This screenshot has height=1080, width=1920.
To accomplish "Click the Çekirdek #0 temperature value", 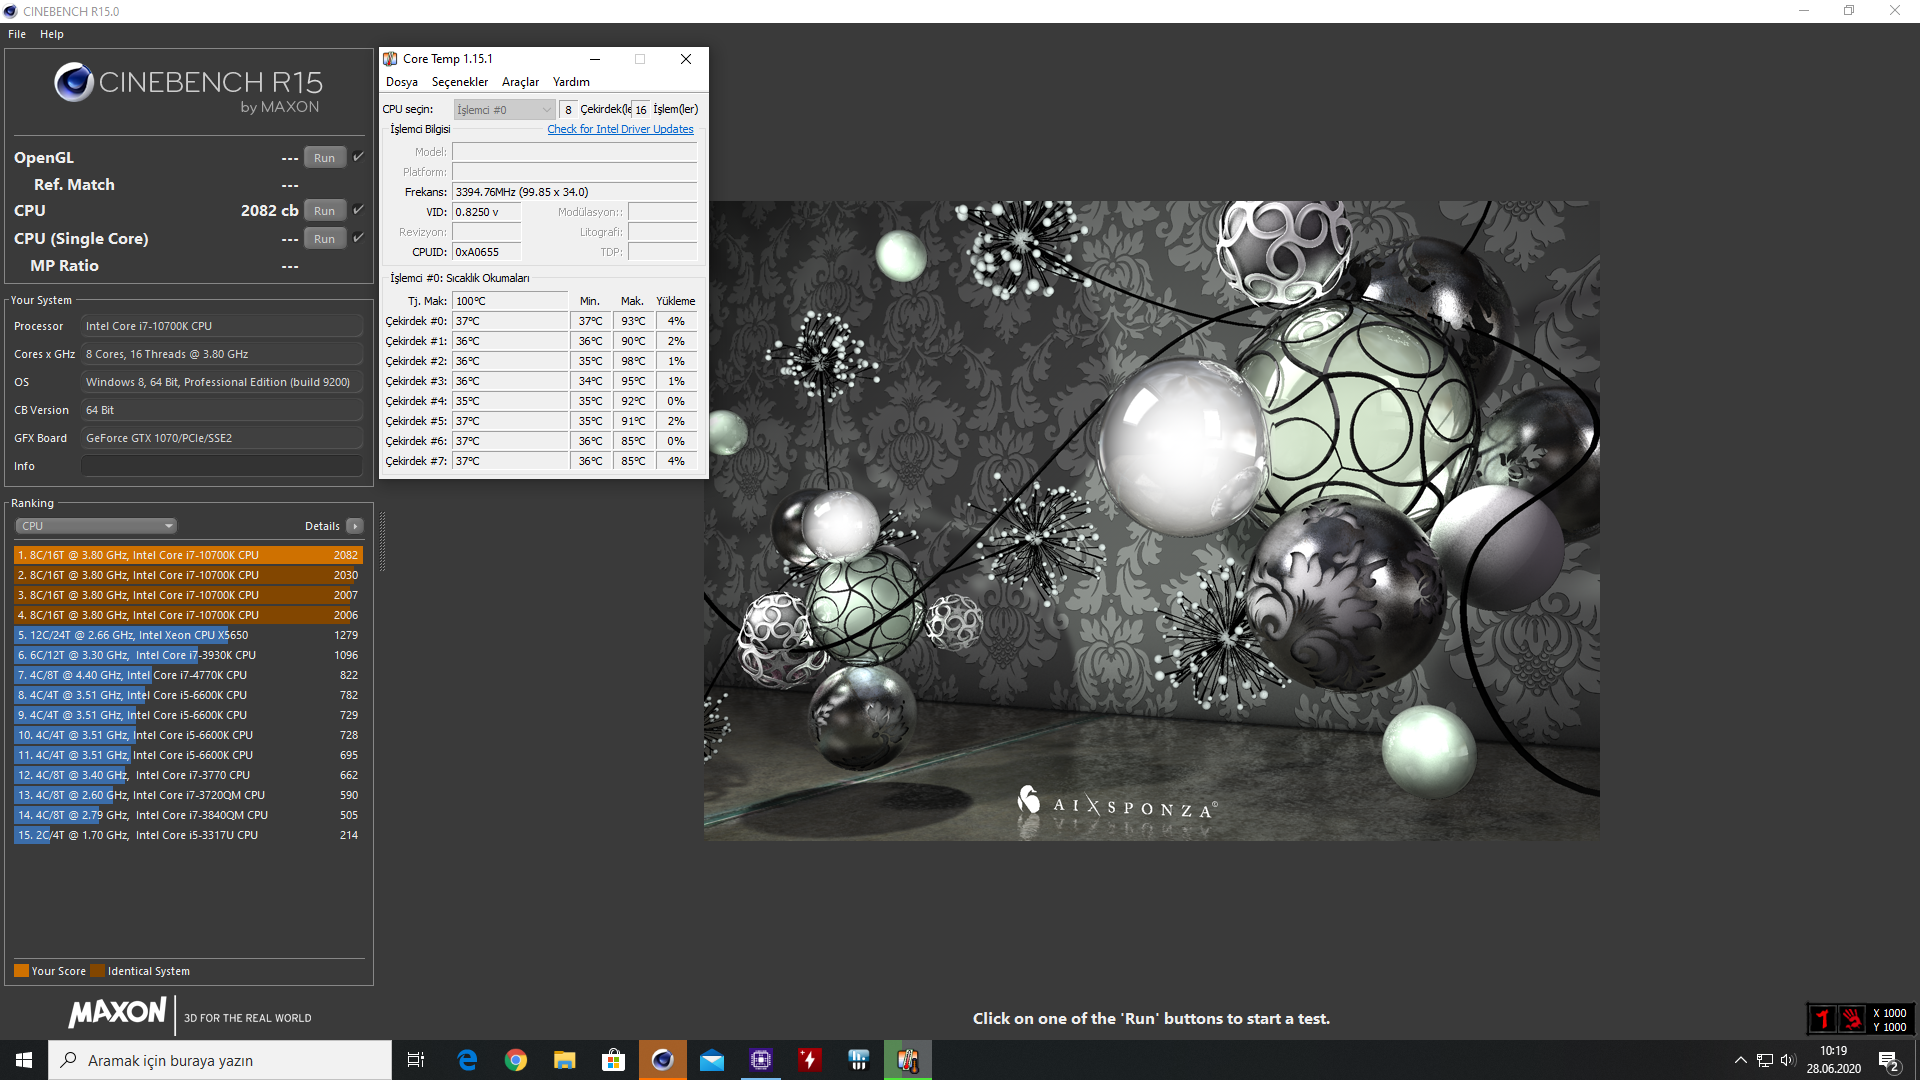I will pos(510,321).
